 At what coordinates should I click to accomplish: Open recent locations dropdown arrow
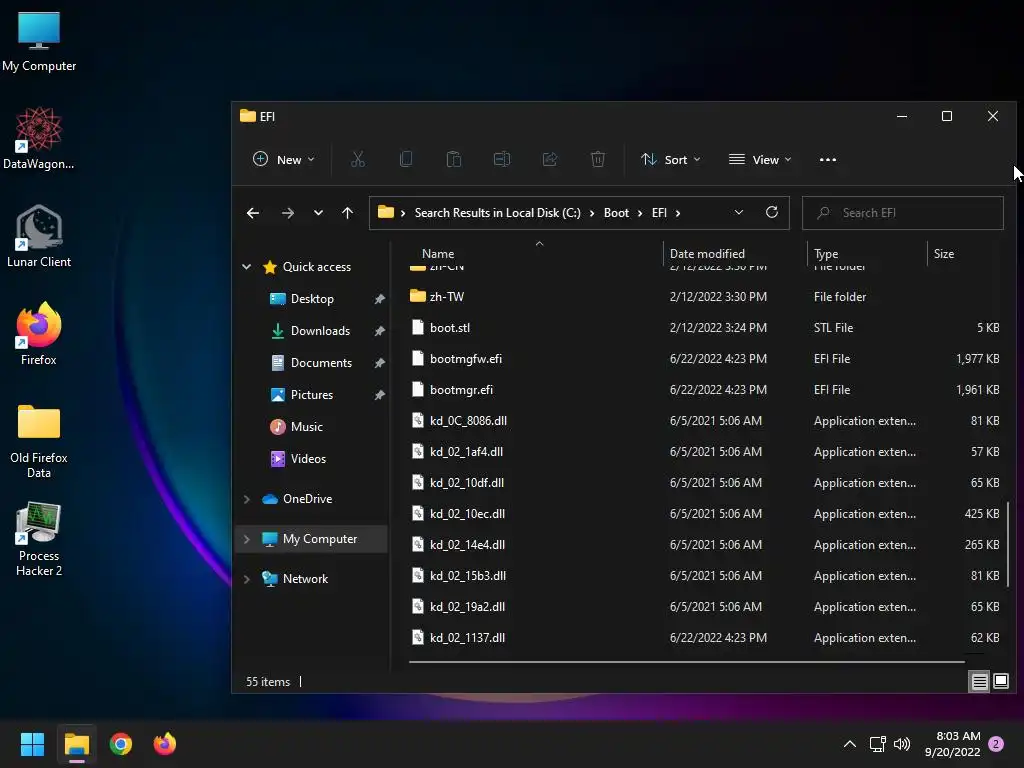318,213
